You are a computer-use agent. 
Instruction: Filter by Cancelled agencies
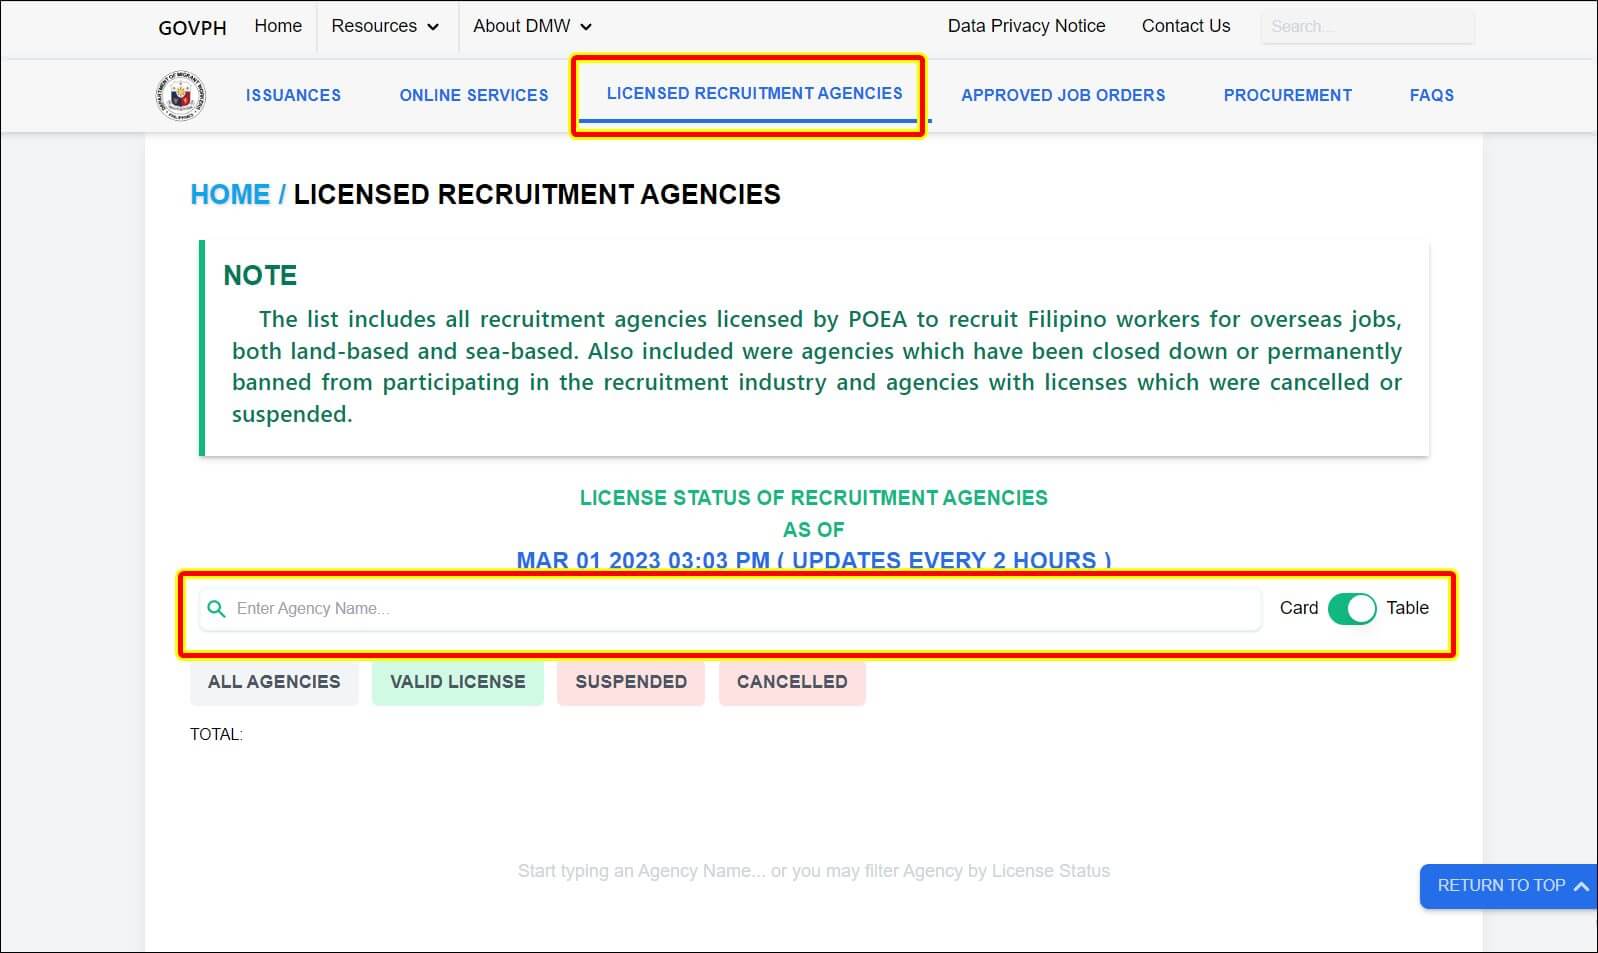(x=792, y=682)
